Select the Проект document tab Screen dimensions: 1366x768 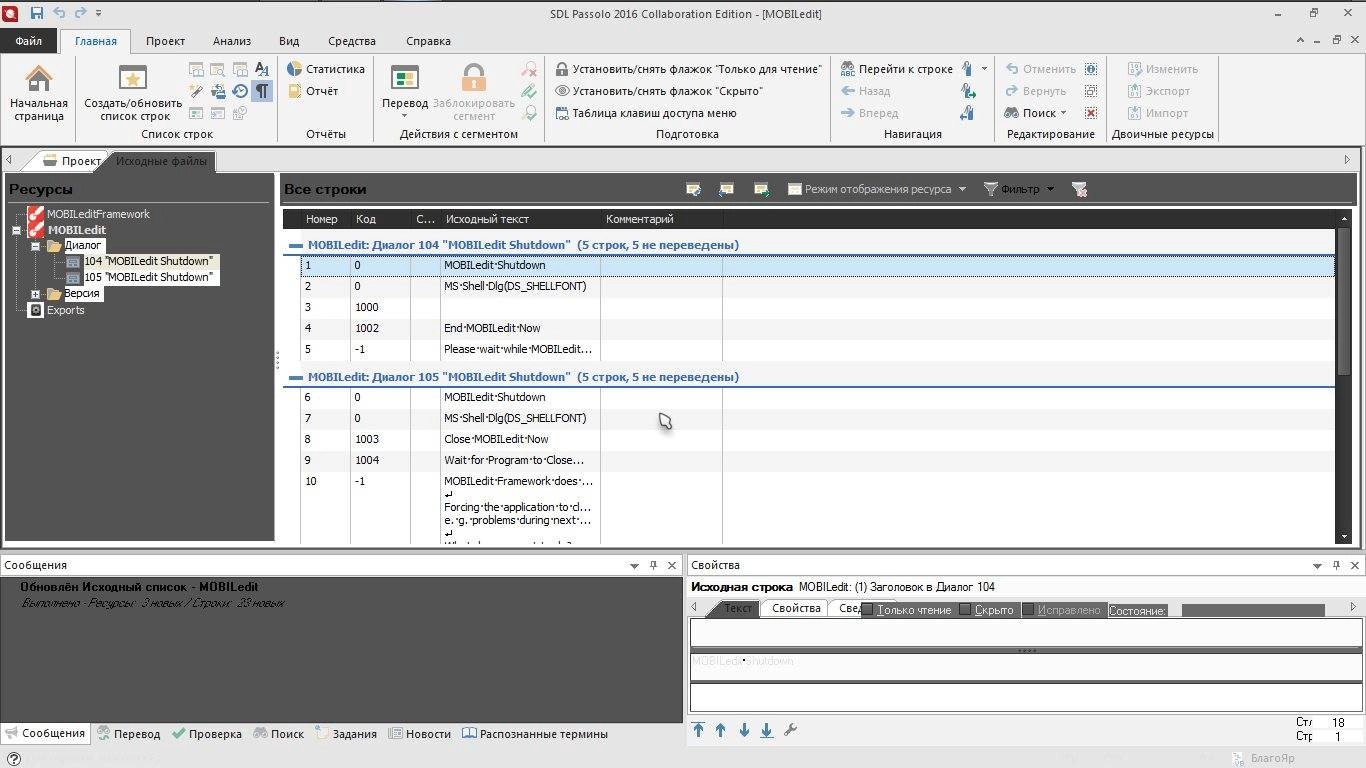(70, 161)
